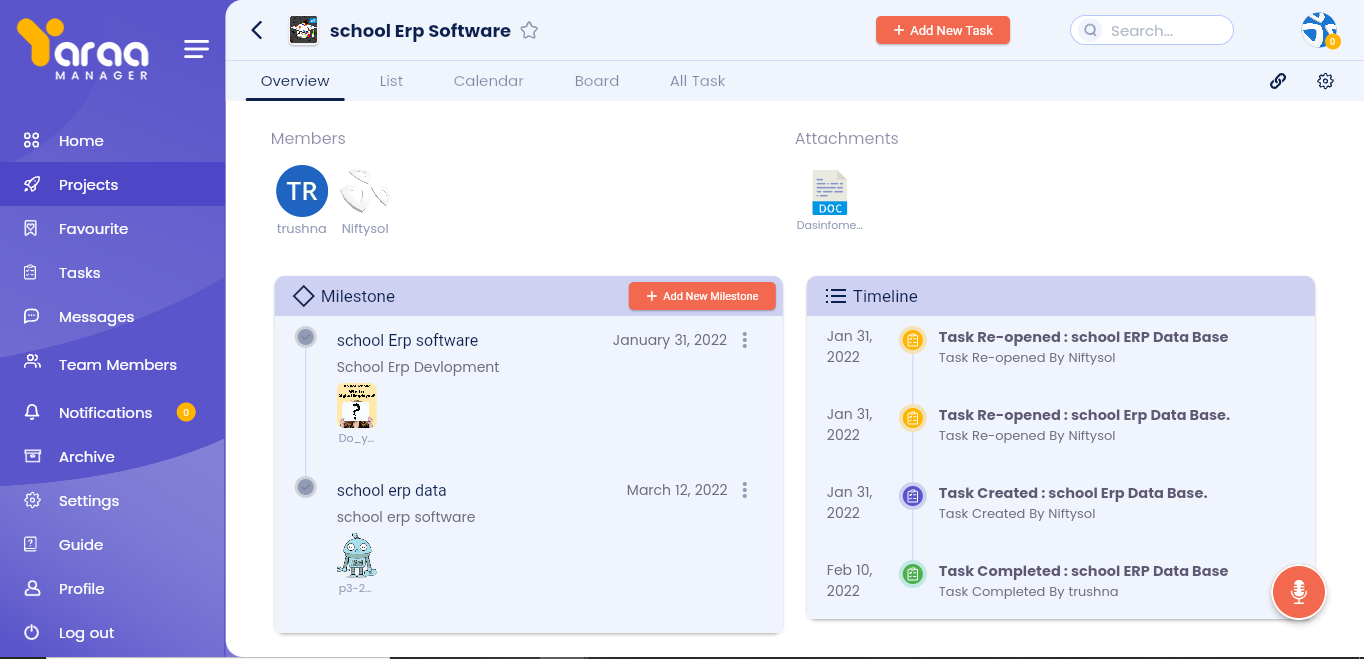Select trushna member avatar
The width and height of the screenshot is (1364, 659).
tap(302, 191)
